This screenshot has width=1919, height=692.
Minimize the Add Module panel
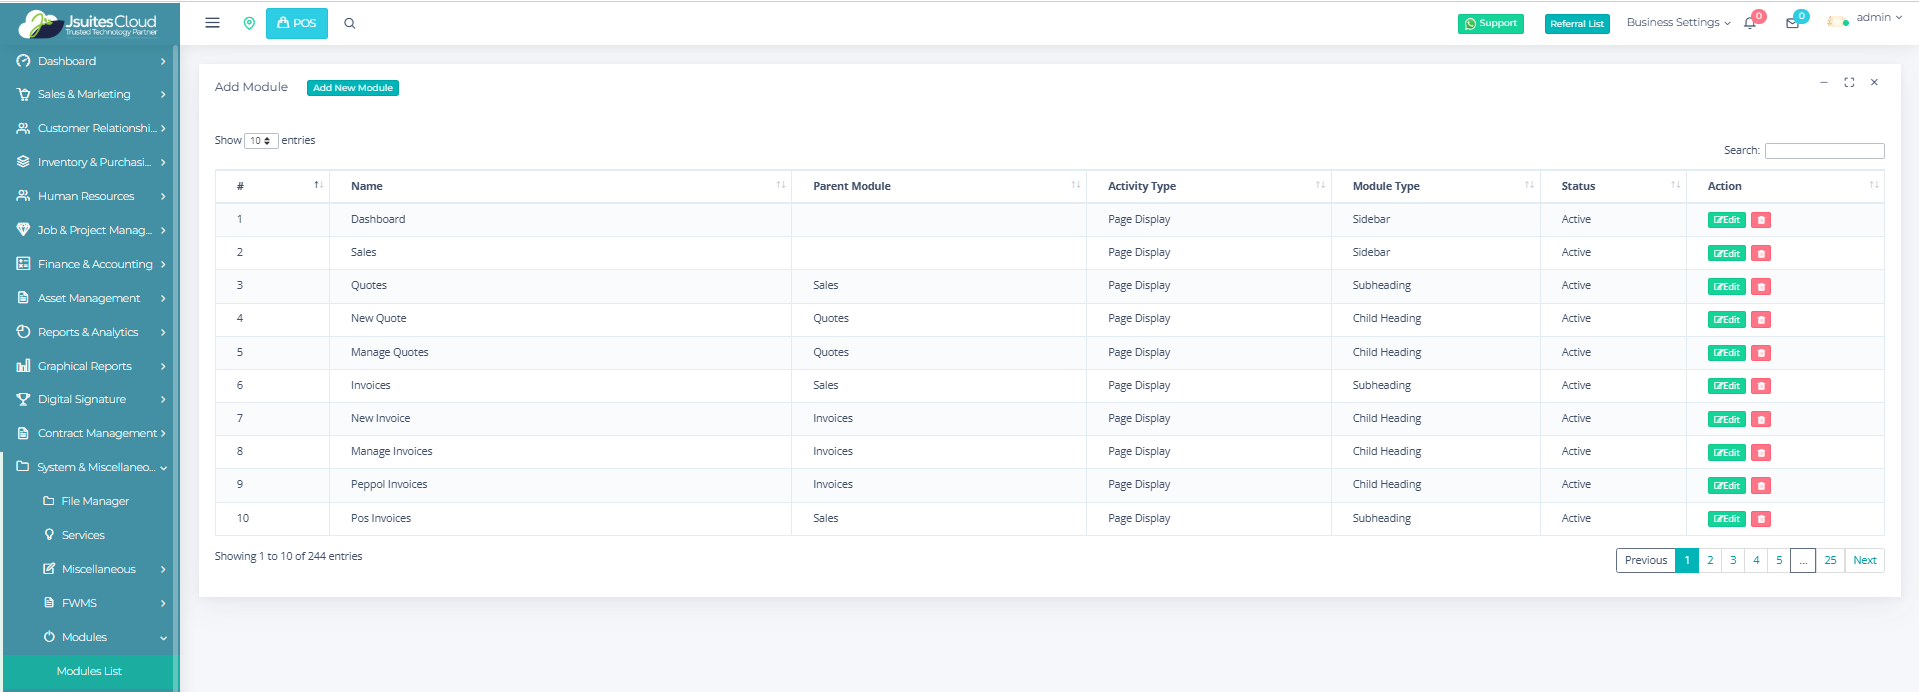tap(1824, 83)
